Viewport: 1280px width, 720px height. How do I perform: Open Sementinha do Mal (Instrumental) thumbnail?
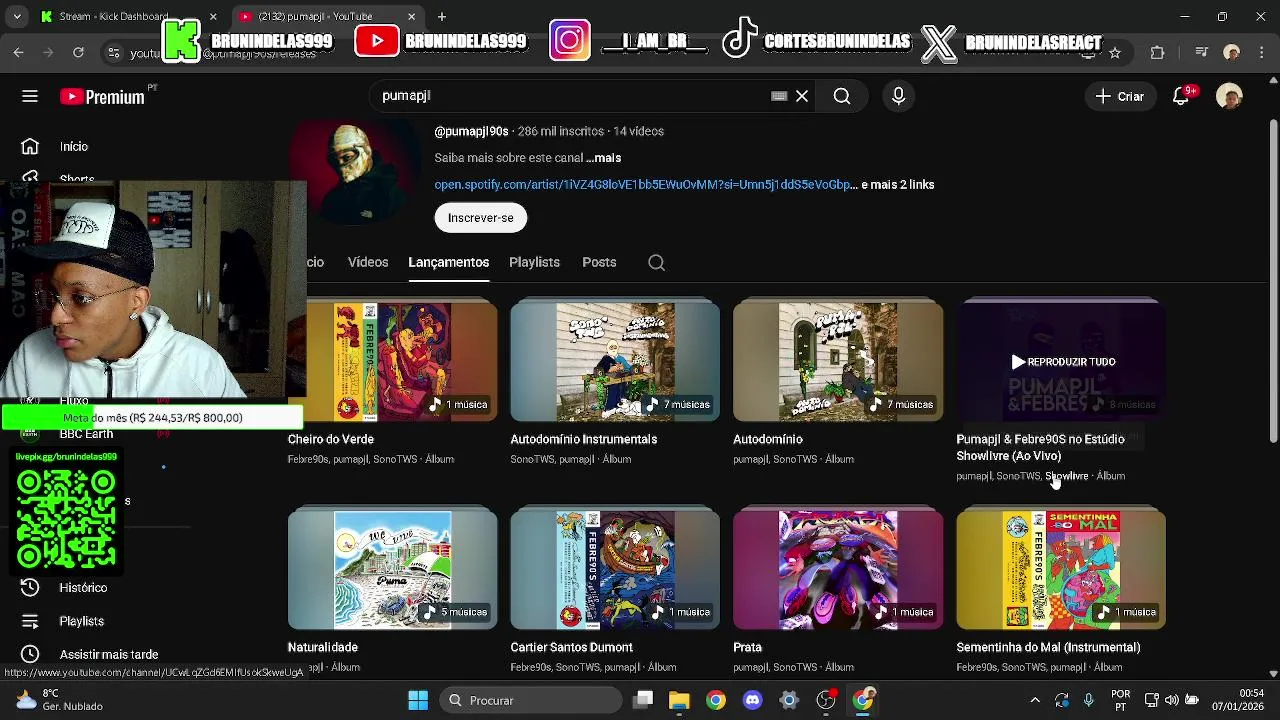tap(1061, 570)
